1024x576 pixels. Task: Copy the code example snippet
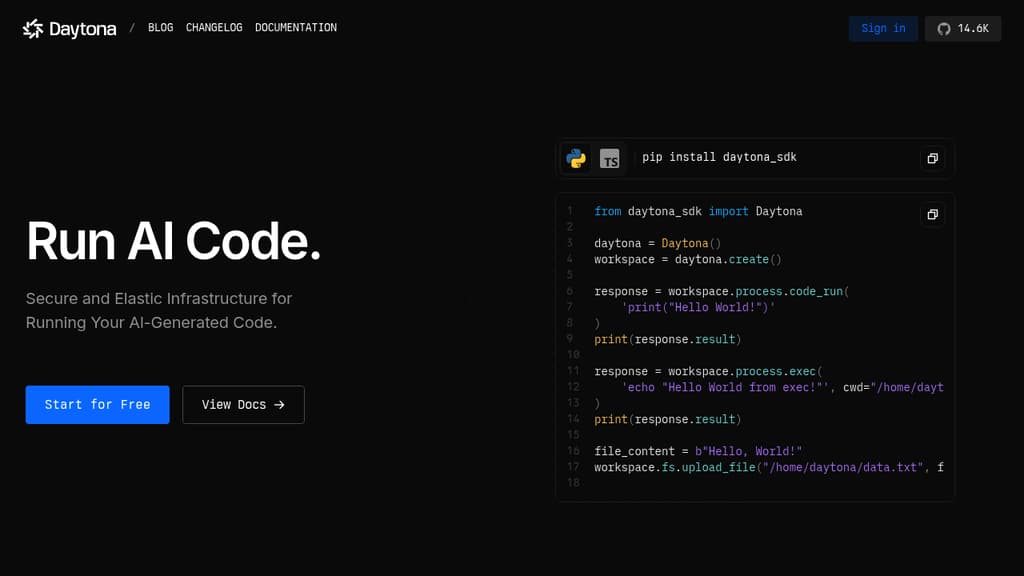click(932, 214)
